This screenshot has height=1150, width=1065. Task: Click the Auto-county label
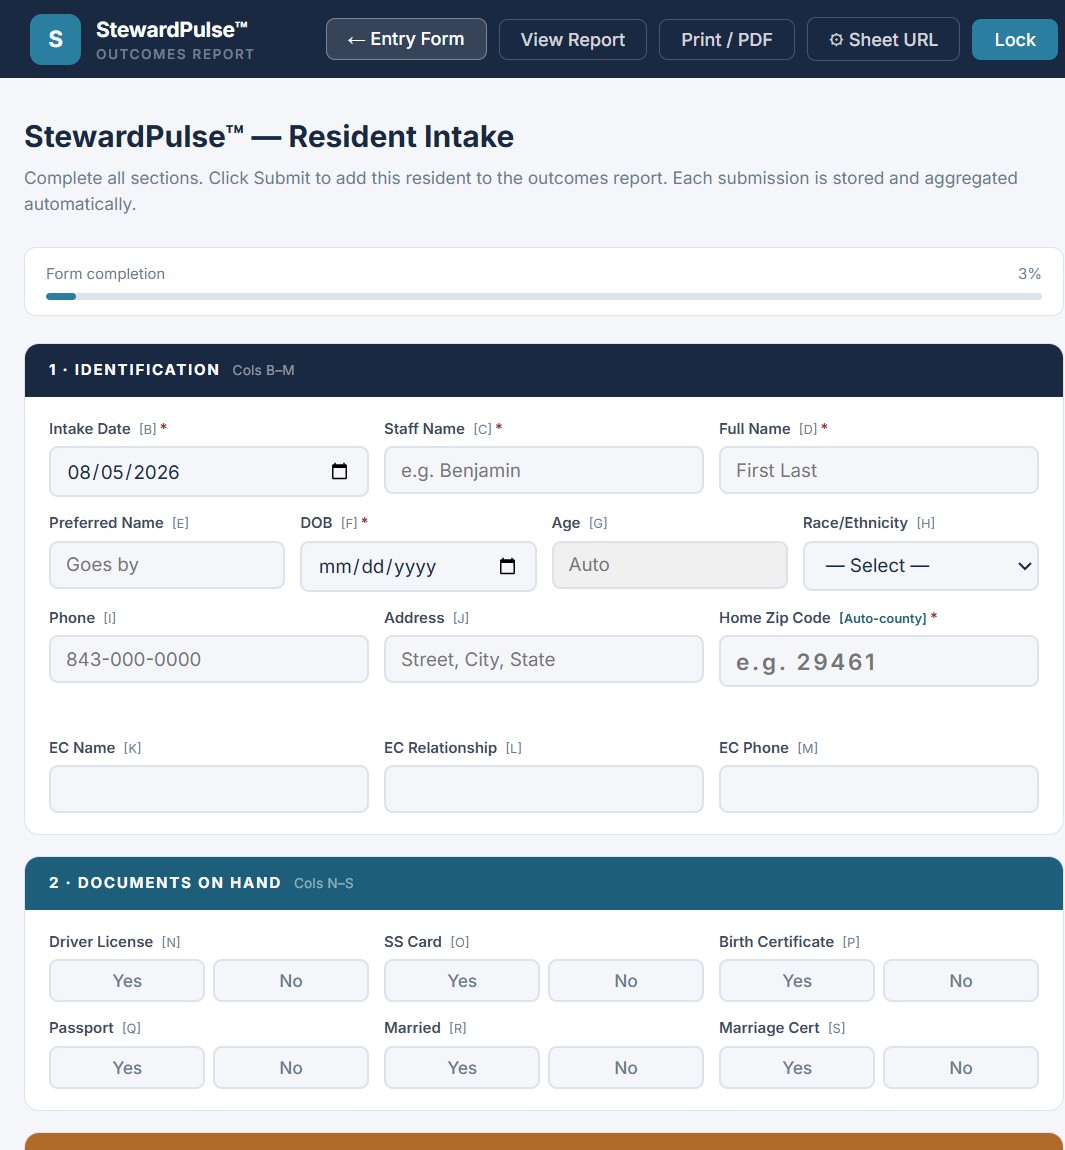click(882, 618)
